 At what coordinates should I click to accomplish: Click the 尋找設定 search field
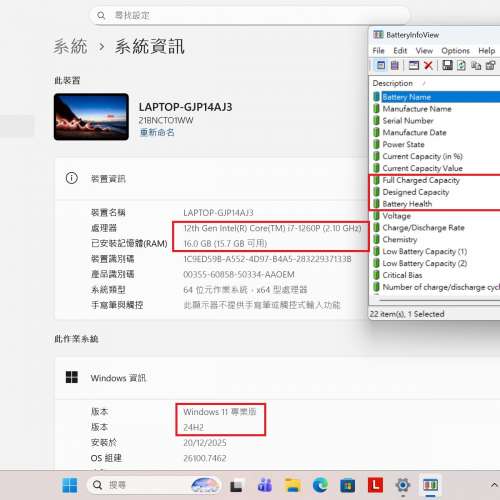[249, 15]
